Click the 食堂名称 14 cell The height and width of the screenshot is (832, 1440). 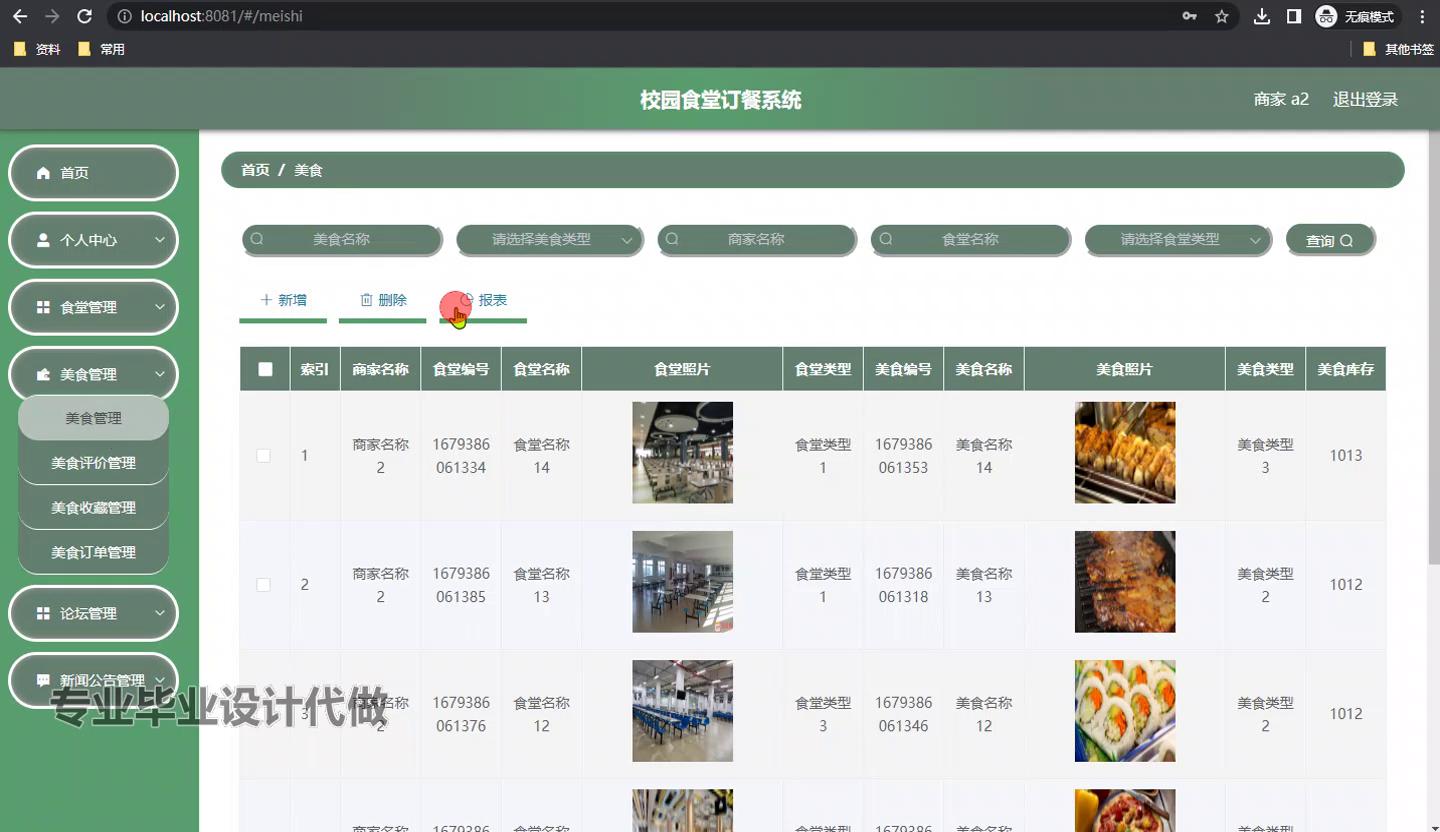click(541, 455)
